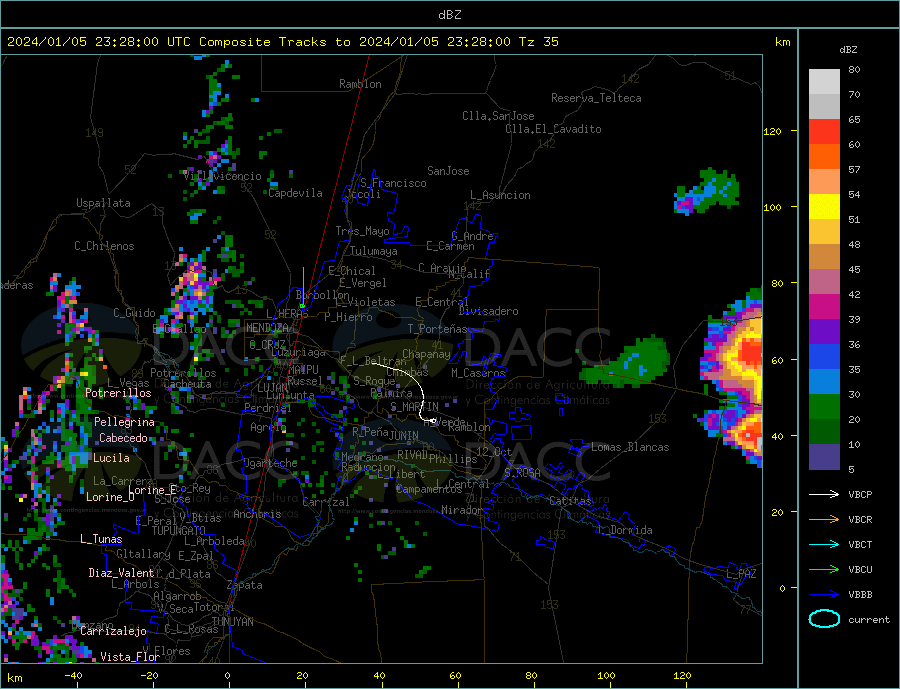The image size is (900, 689).
Task: Click the end of white VBCP storm track
Action: click(x=433, y=421)
